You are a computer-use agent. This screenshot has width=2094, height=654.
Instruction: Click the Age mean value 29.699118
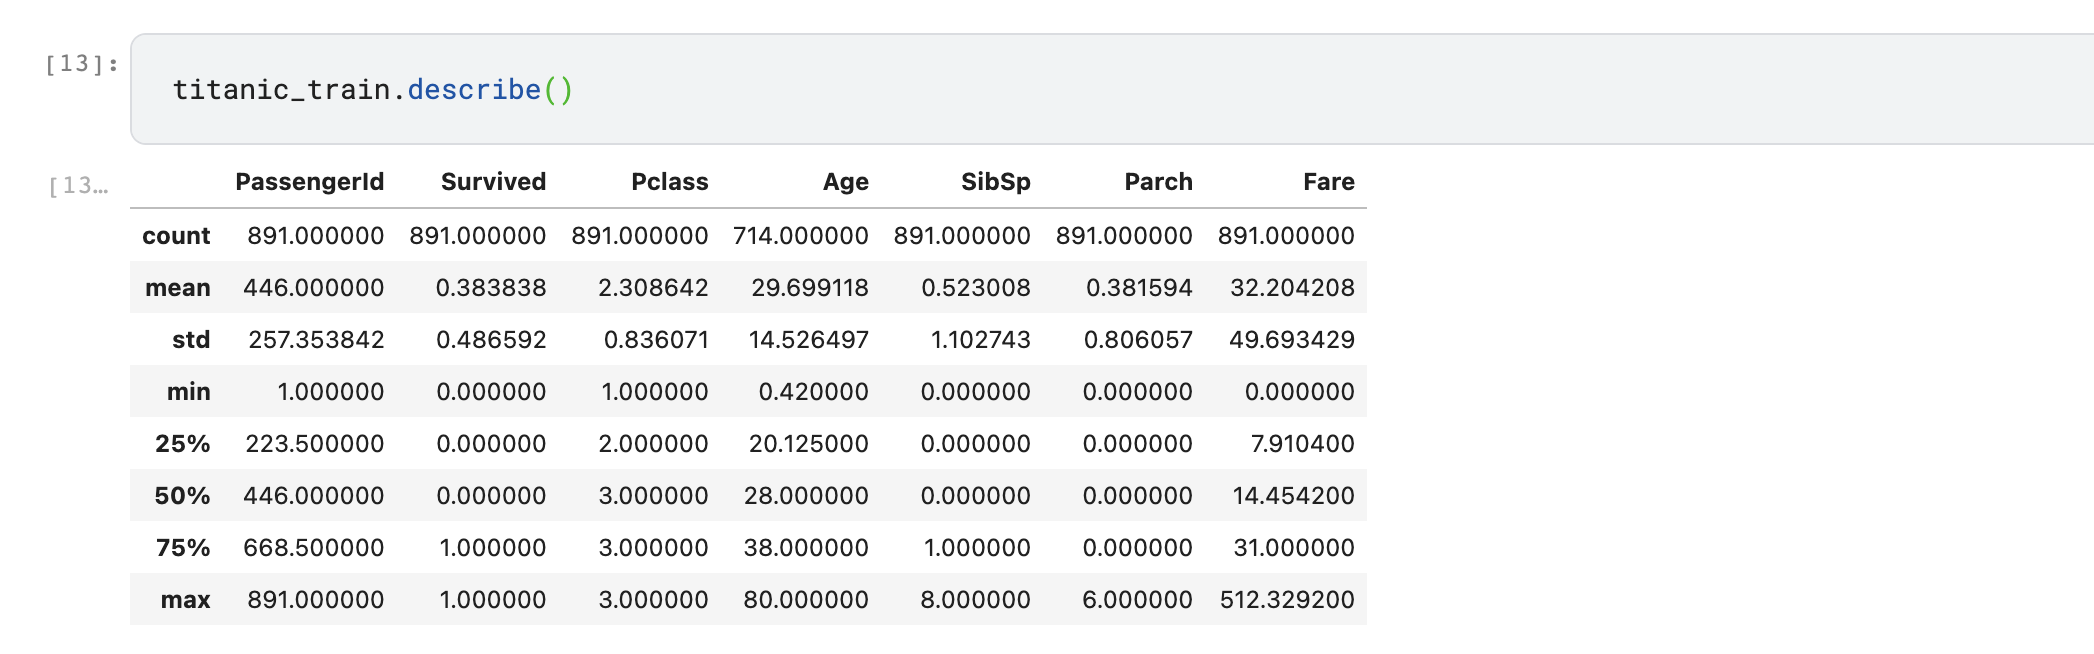point(810,288)
